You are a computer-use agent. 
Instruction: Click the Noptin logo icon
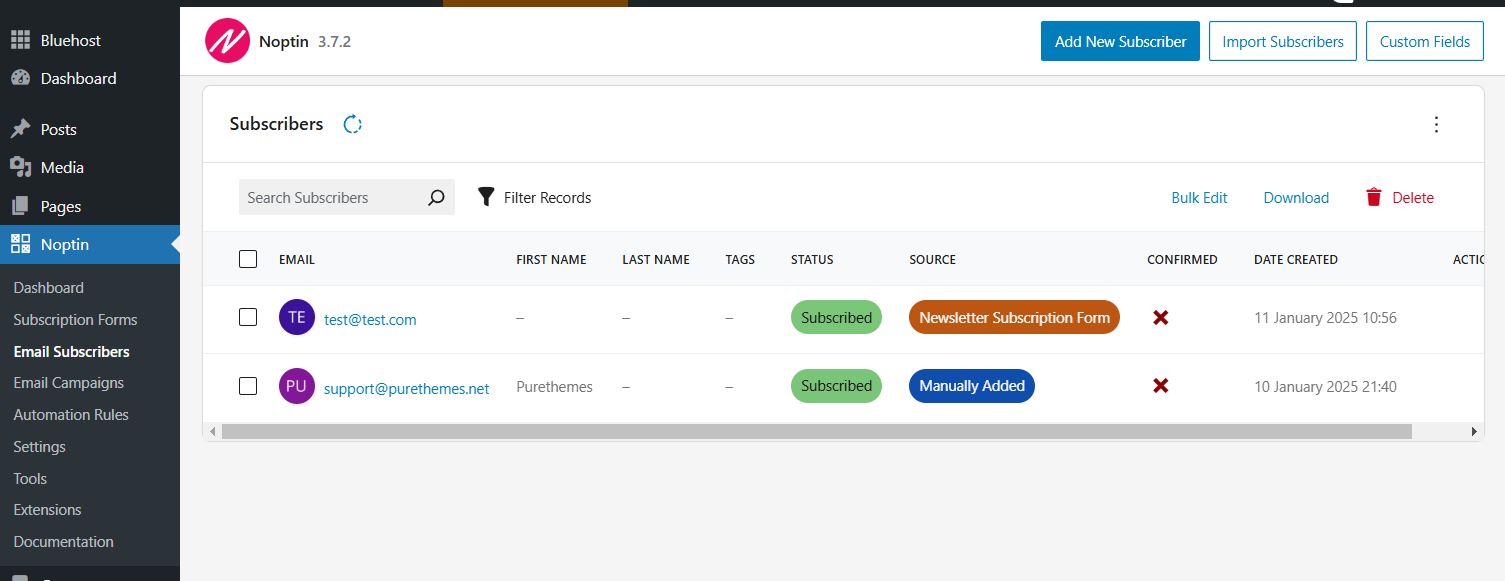[227, 41]
